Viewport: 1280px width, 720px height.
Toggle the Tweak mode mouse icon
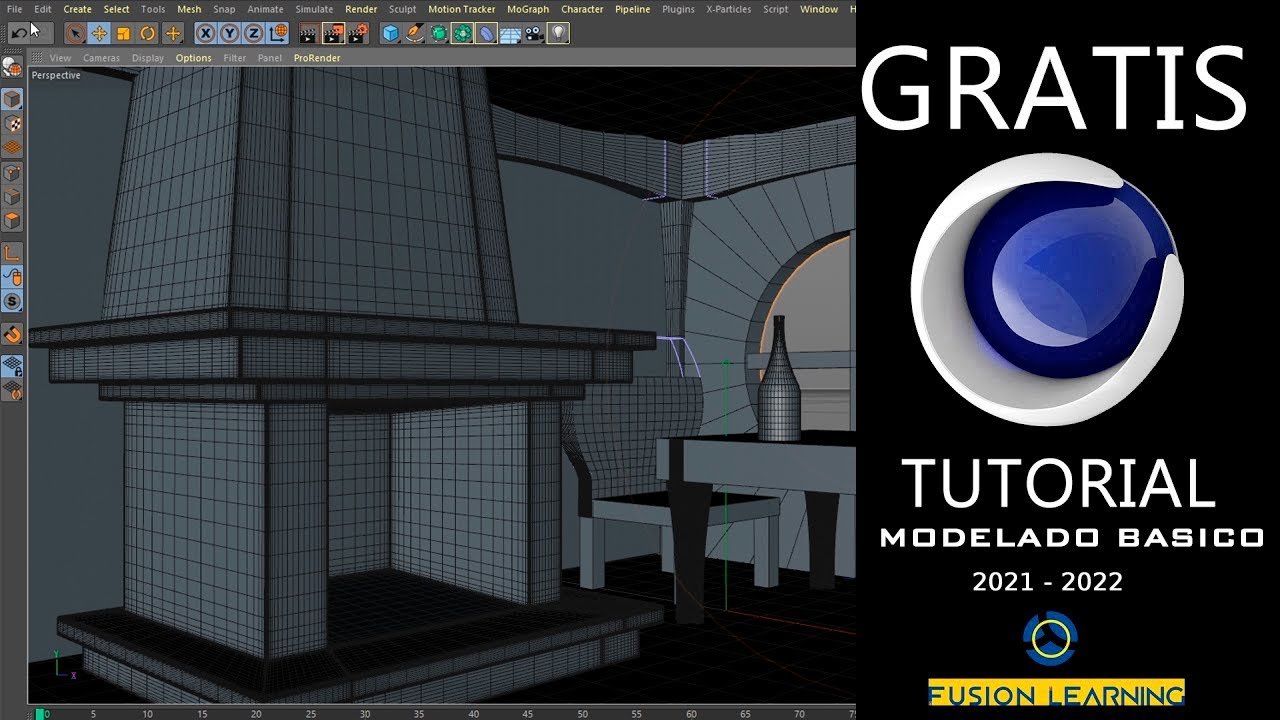12,276
